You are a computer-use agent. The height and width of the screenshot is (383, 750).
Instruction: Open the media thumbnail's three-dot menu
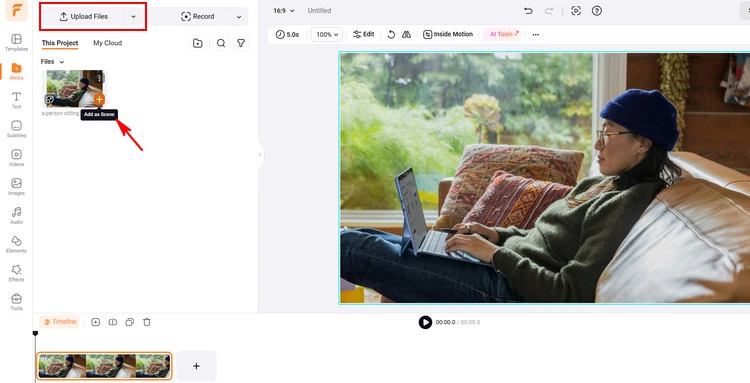99,77
